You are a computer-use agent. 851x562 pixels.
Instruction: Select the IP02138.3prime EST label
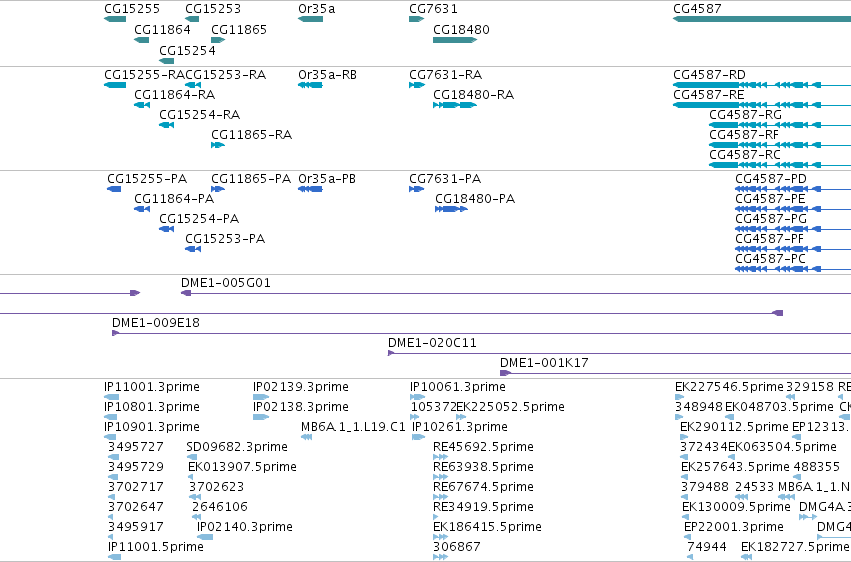[301, 407]
